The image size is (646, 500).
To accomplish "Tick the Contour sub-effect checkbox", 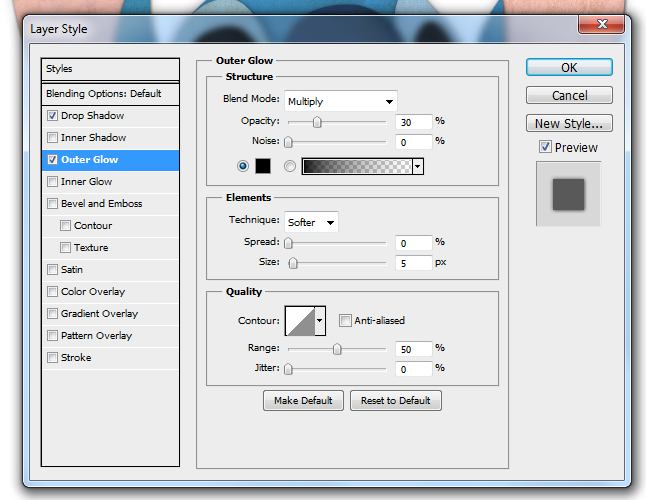I will pyautogui.click(x=65, y=225).
